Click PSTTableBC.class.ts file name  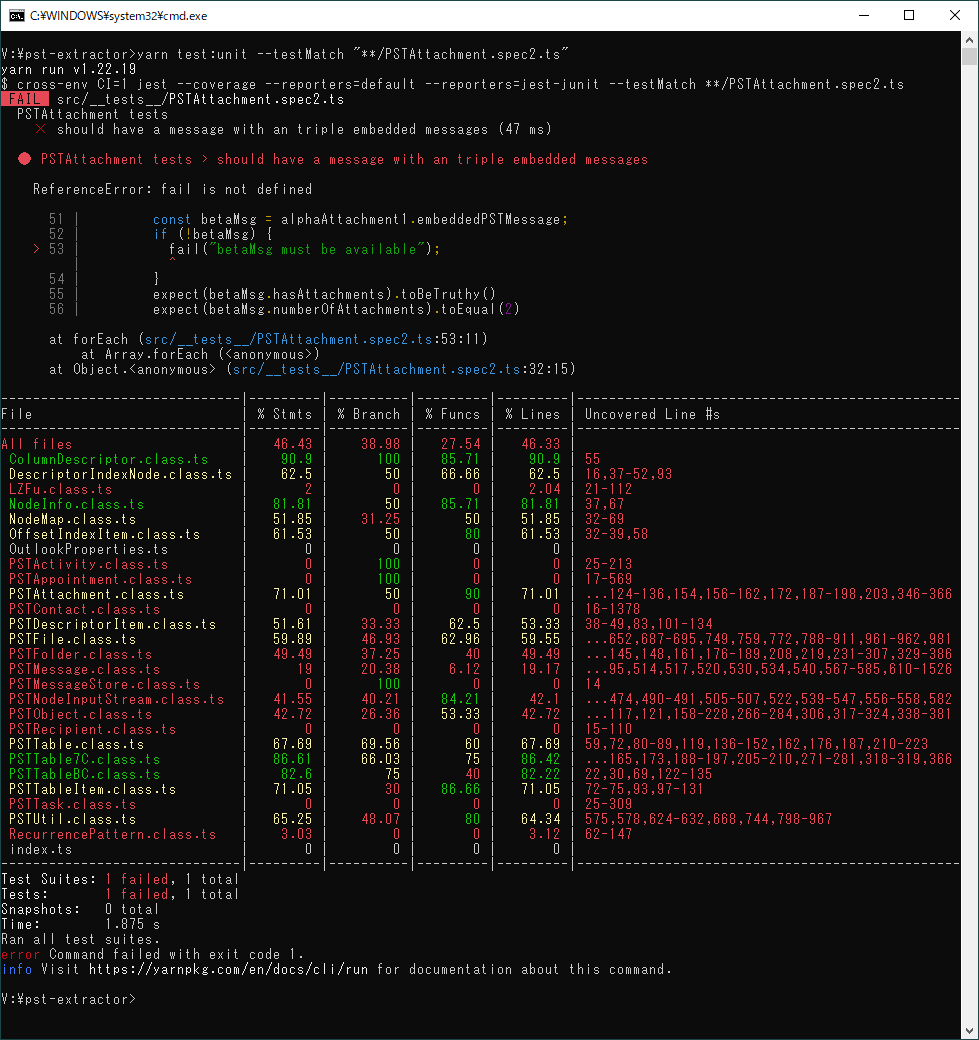[x=84, y=775]
